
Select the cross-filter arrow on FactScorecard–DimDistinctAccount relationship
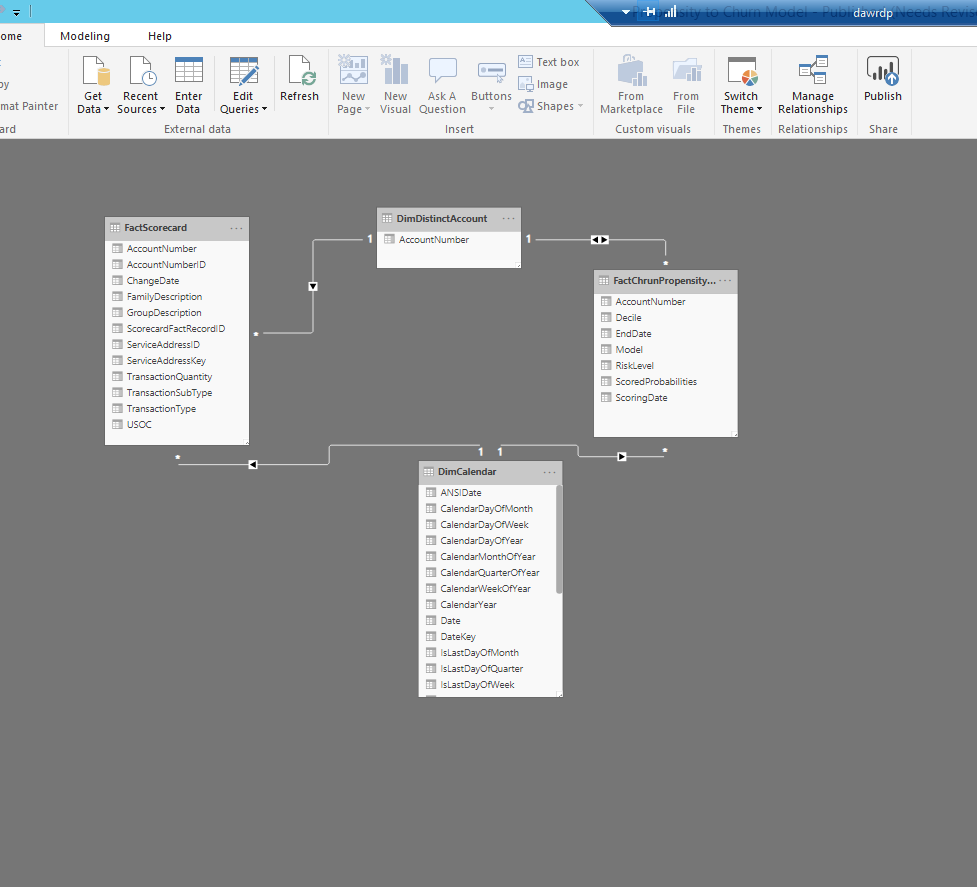tap(313, 287)
